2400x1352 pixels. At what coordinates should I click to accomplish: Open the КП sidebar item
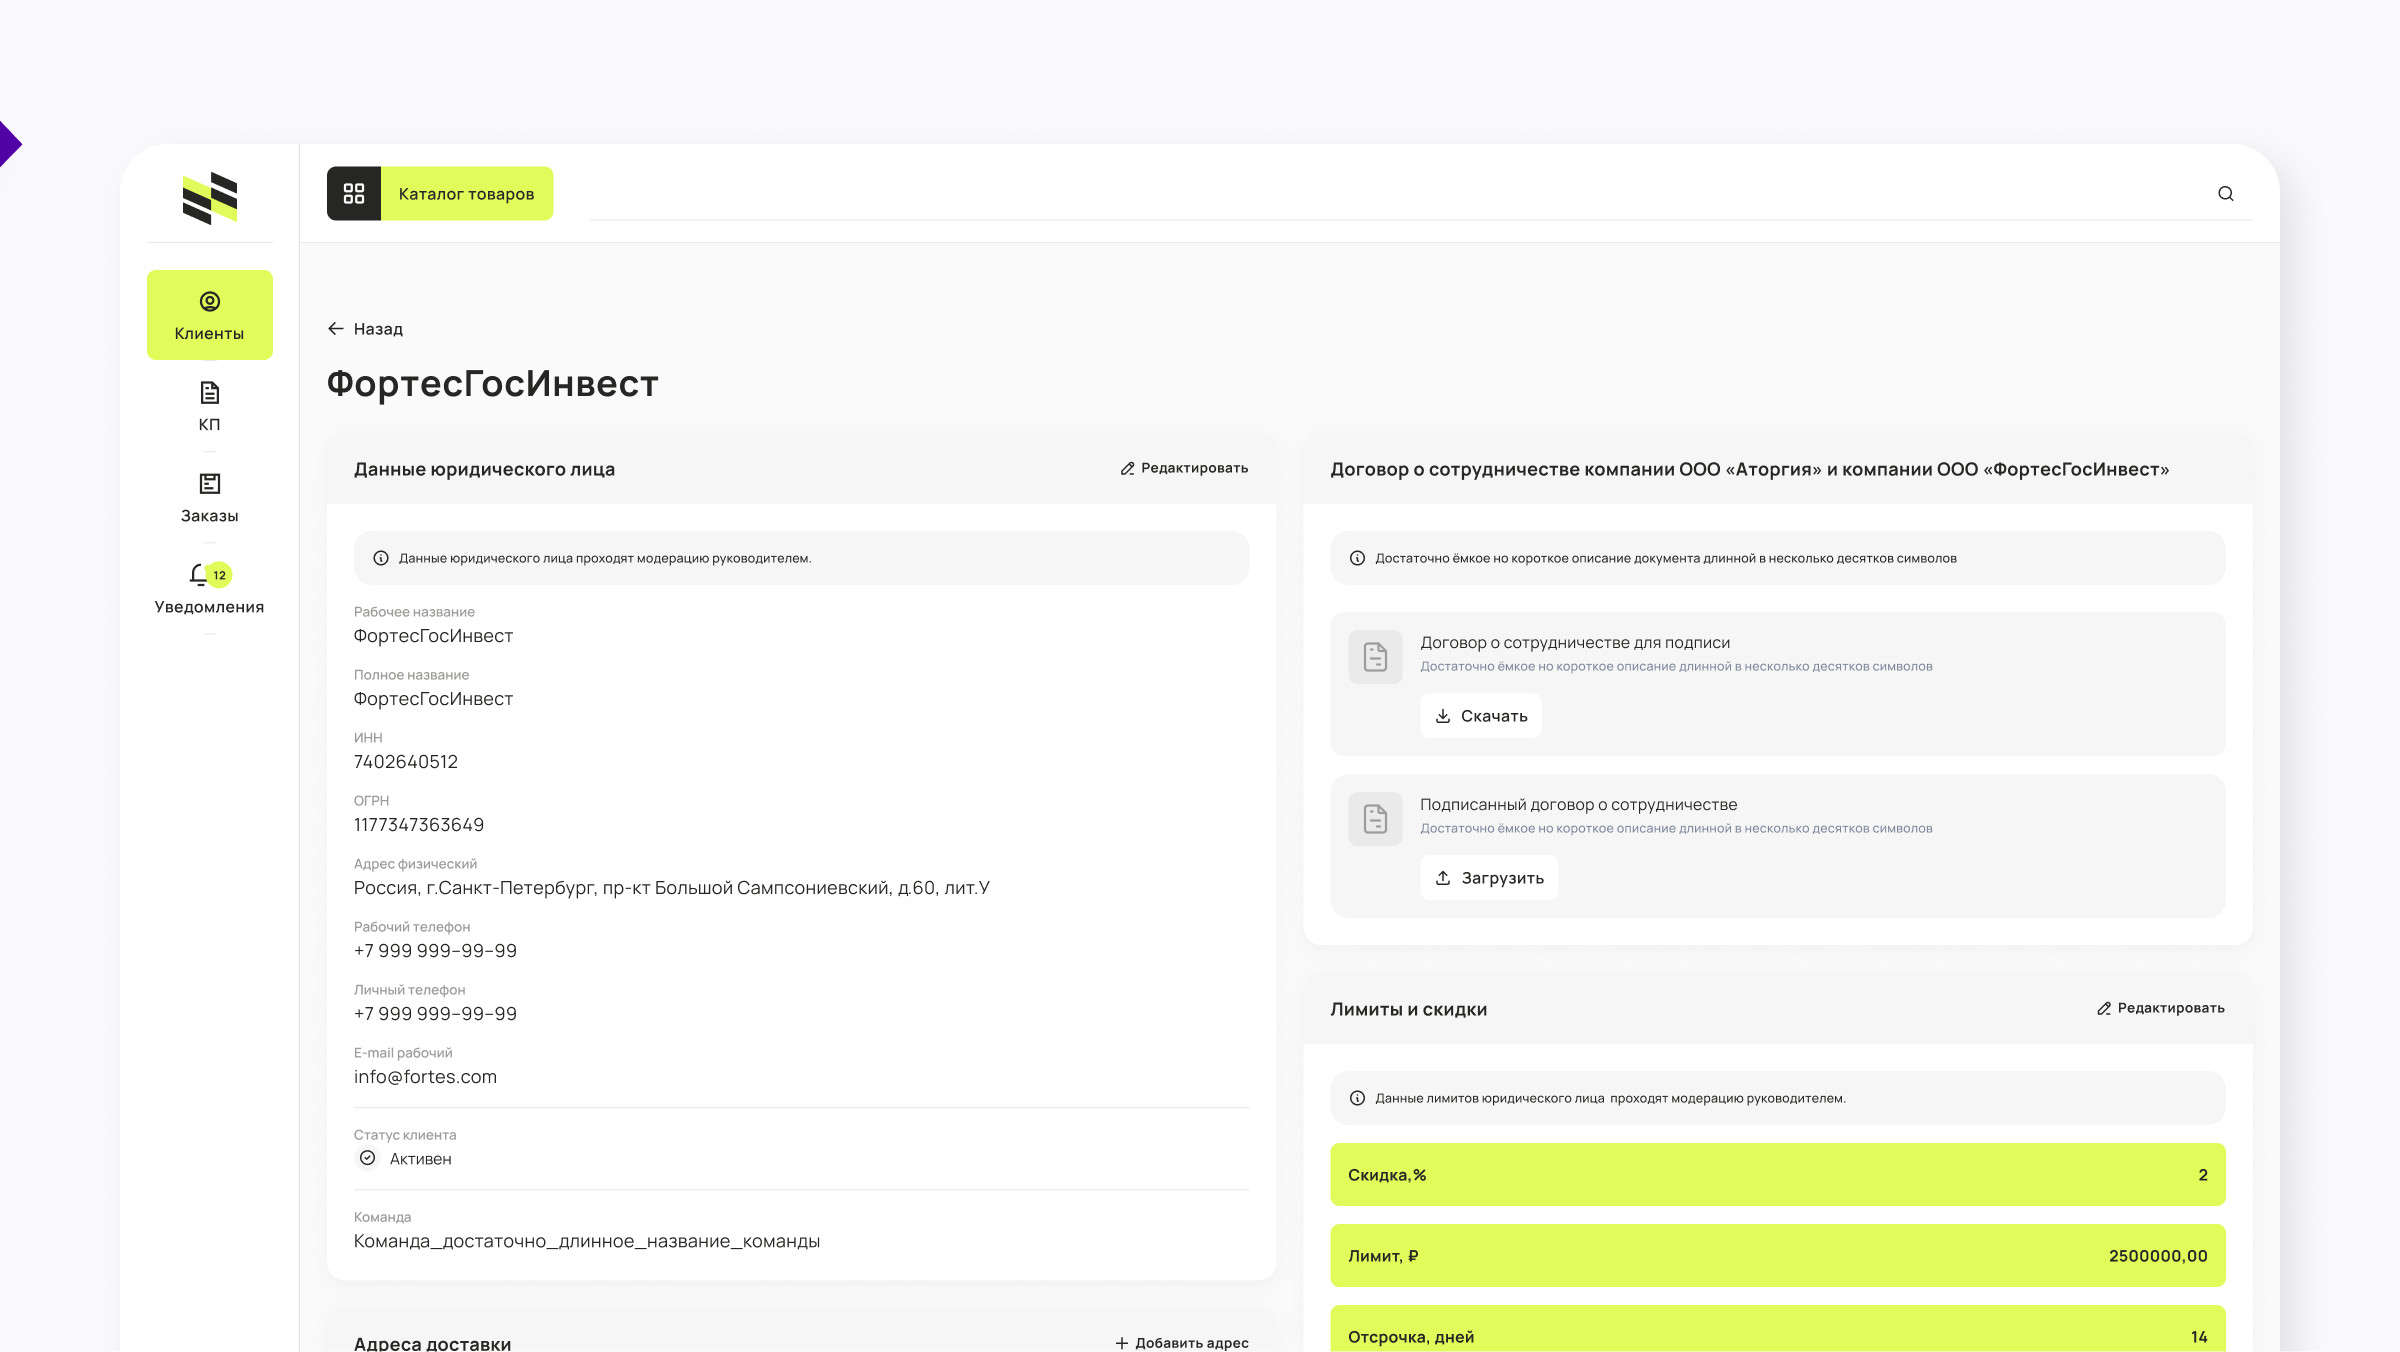(210, 406)
